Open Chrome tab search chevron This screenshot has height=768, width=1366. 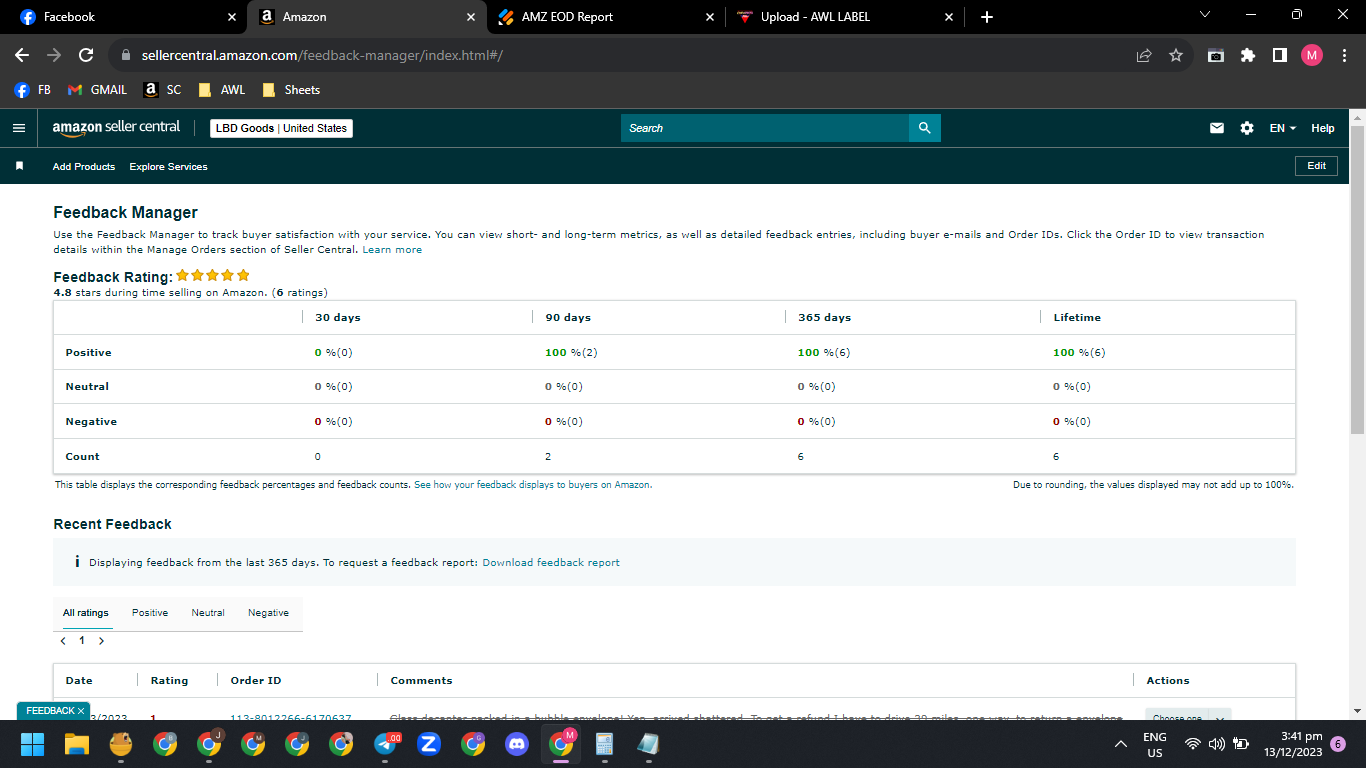pos(1204,15)
